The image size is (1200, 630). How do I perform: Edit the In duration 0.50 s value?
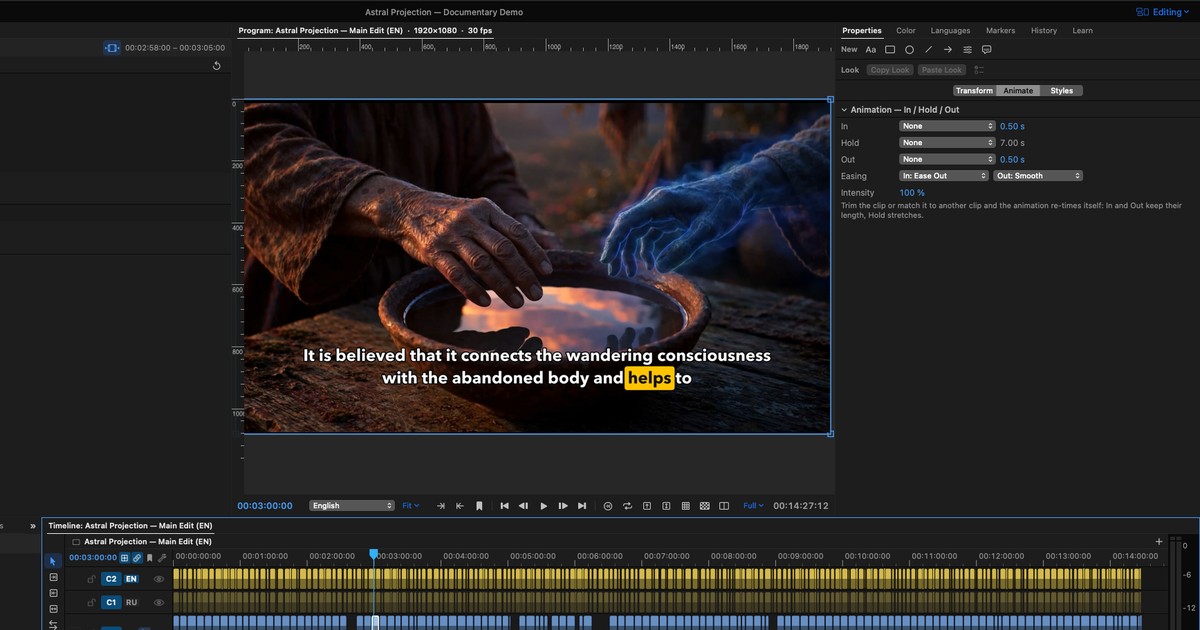1012,126
